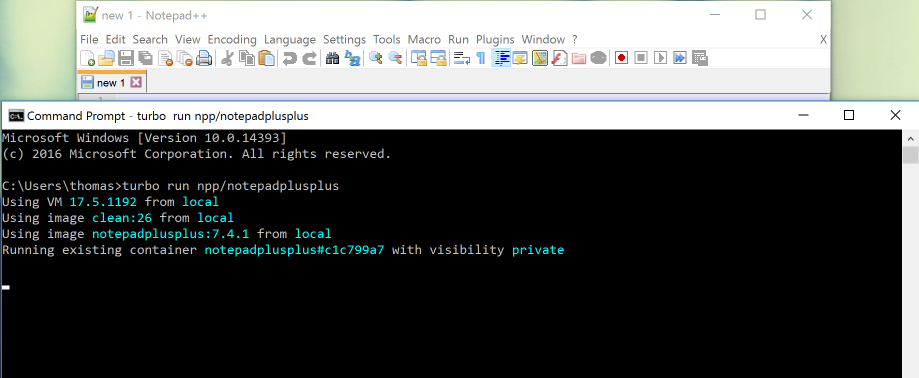Create a new file in Notepad++

(x=87, y=58)
